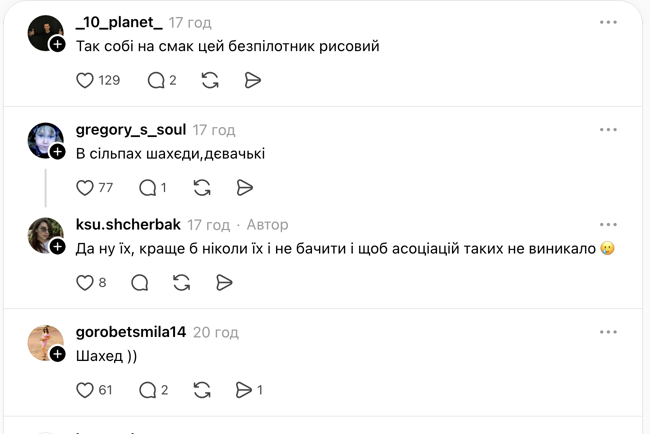Image resolution: width=650 pixels, height=434 pixels.
Task: Open more options for gorobetsmila14 comment
Action: (x=608, y=332)
